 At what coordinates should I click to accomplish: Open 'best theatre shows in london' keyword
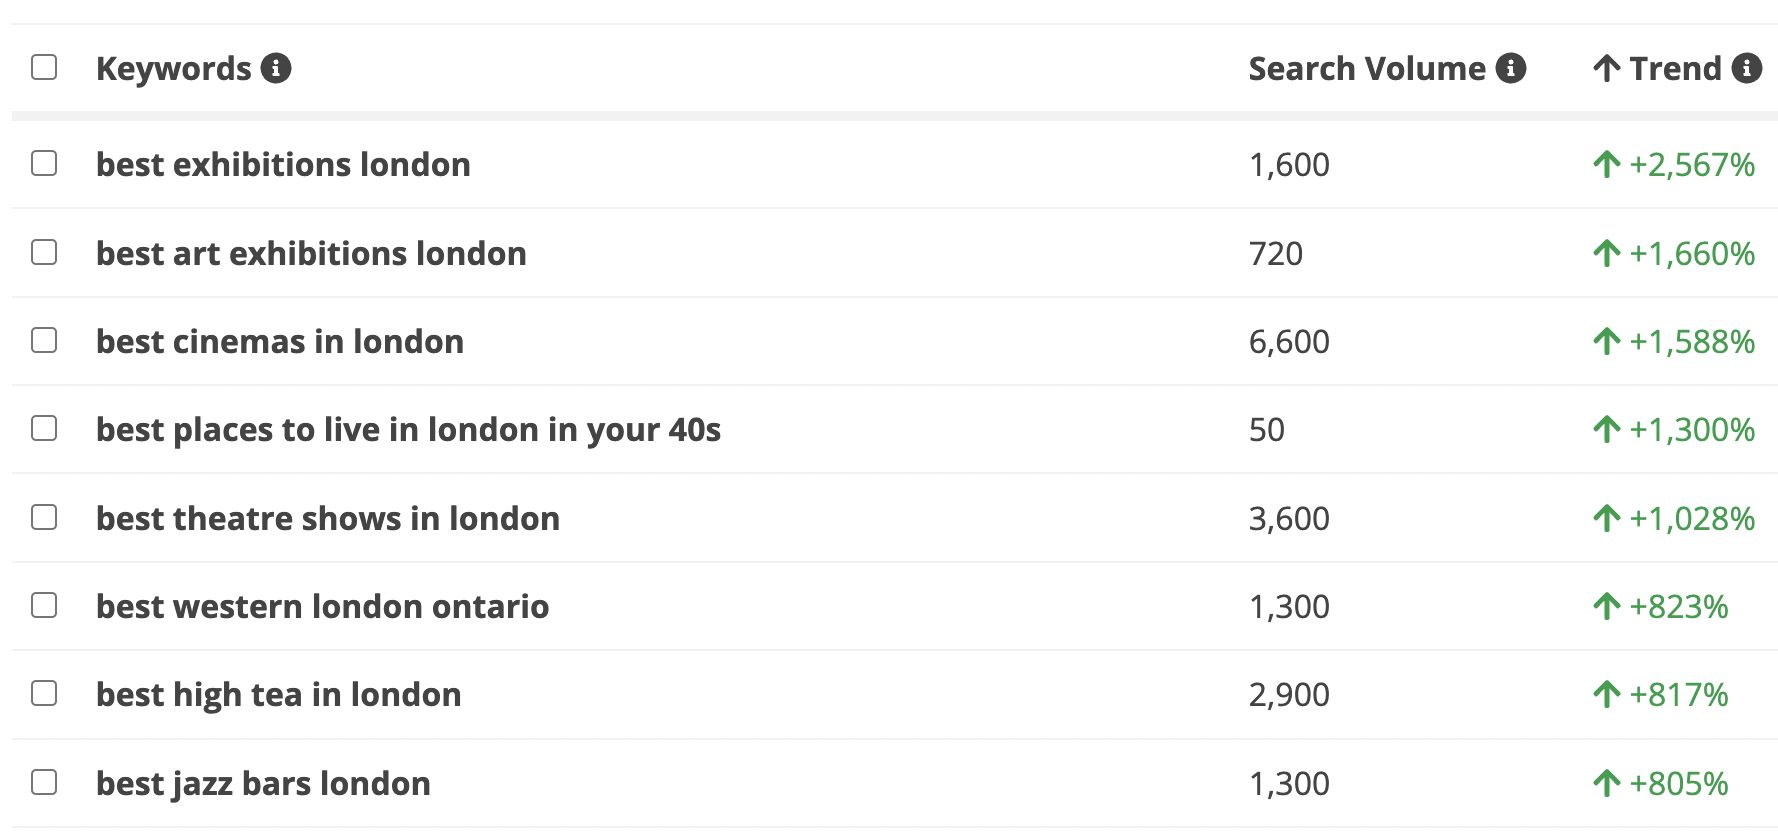(328, 518)
